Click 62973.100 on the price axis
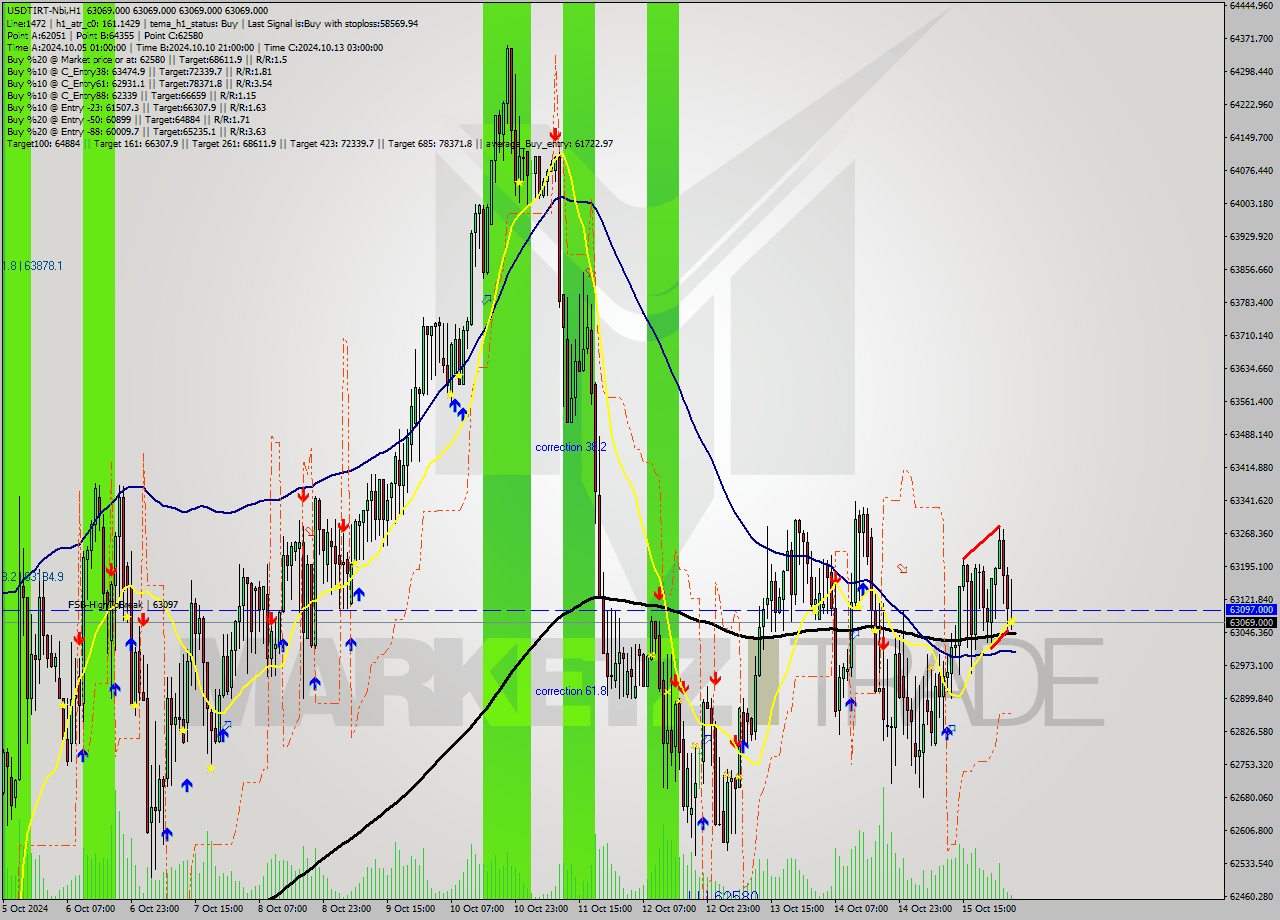The image size is (1280, 920). pyautogui.click(x=1252, y=665)
